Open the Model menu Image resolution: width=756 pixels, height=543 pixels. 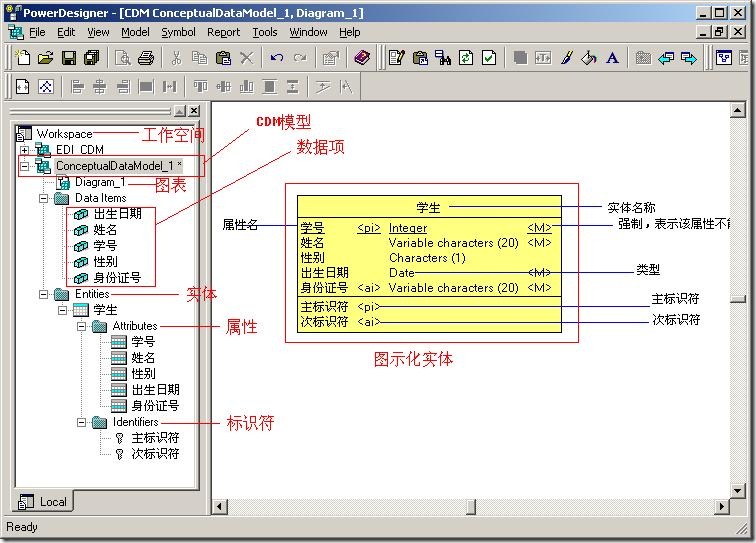(135, 32)
